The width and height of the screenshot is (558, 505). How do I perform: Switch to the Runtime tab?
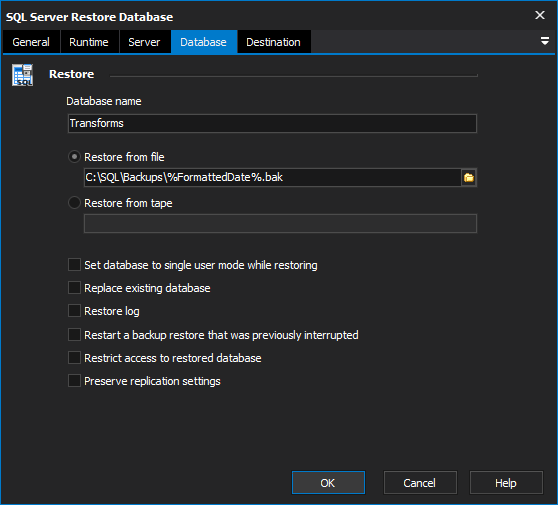pos(89,42)
